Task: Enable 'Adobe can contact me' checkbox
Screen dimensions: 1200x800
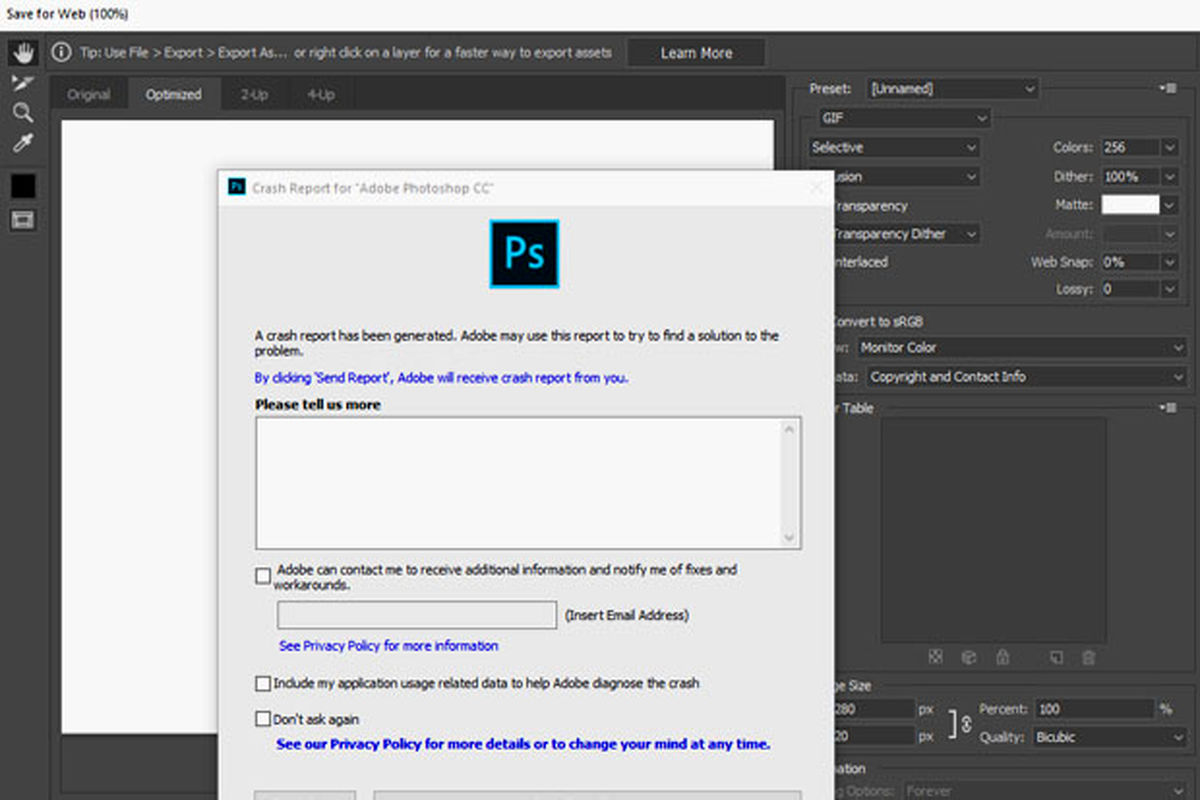Action: 263,576
